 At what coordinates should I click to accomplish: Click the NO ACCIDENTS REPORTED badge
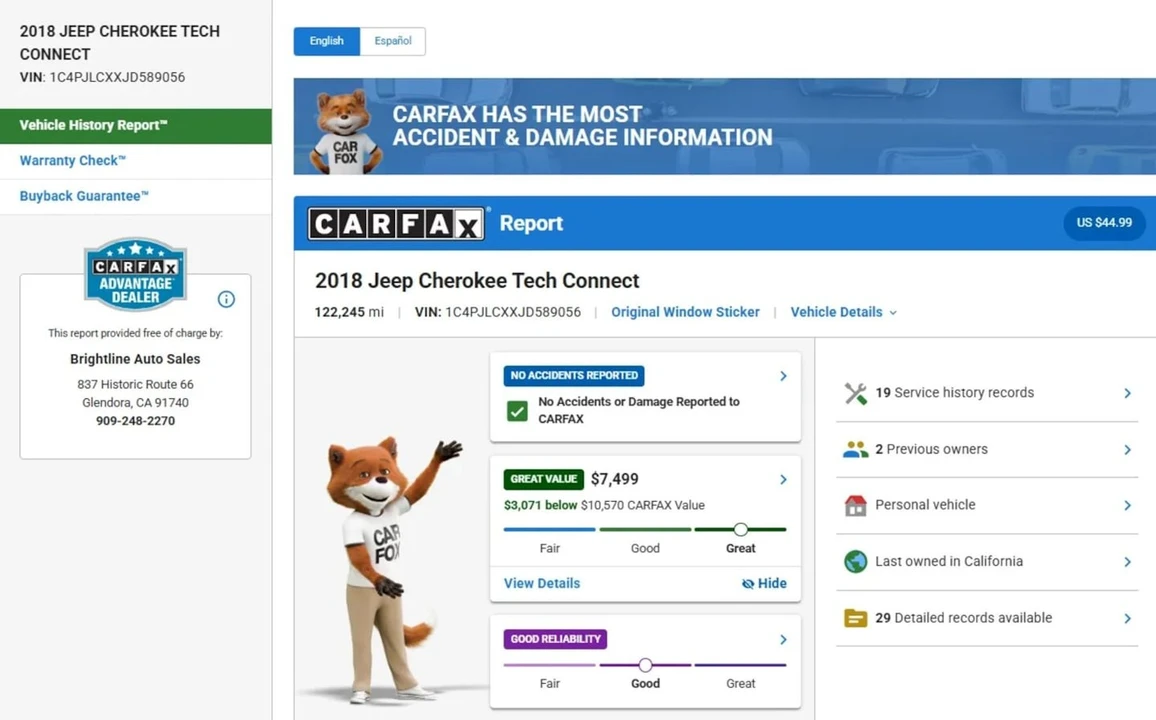point(574,376)
